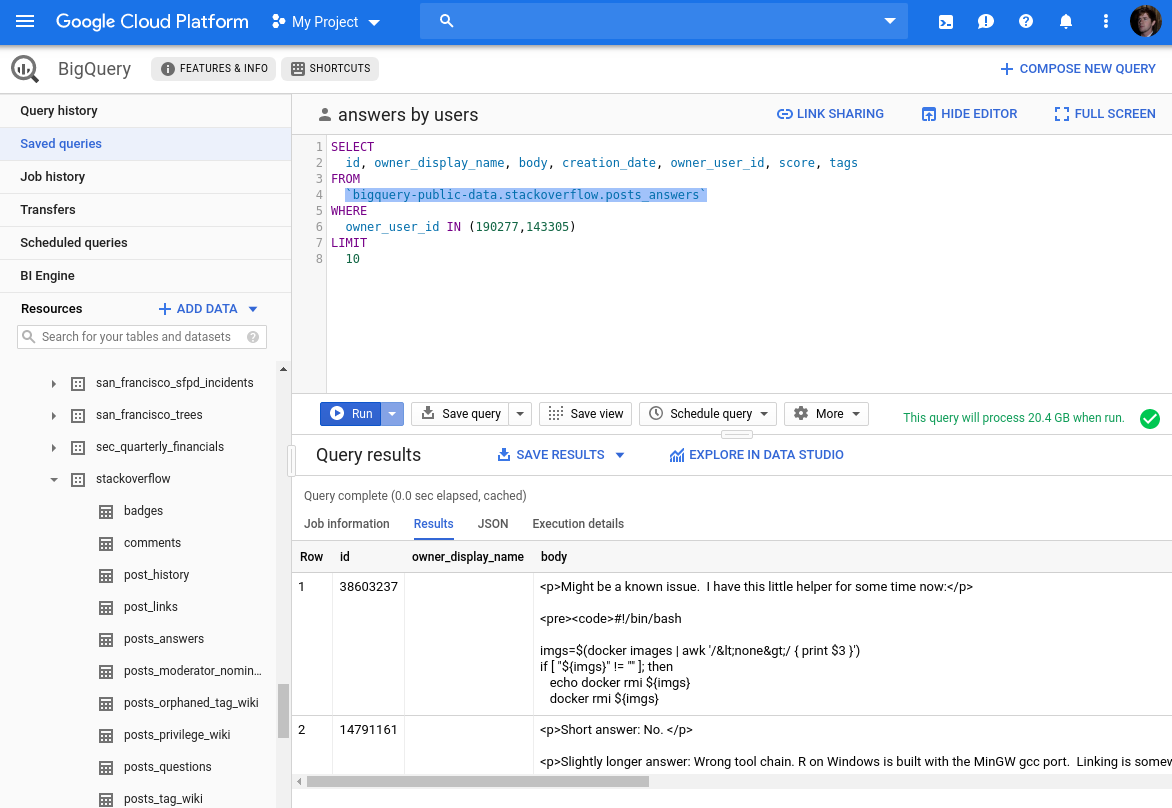Switch to Execution details tab
1172x808 pixels.
point(578,523)
